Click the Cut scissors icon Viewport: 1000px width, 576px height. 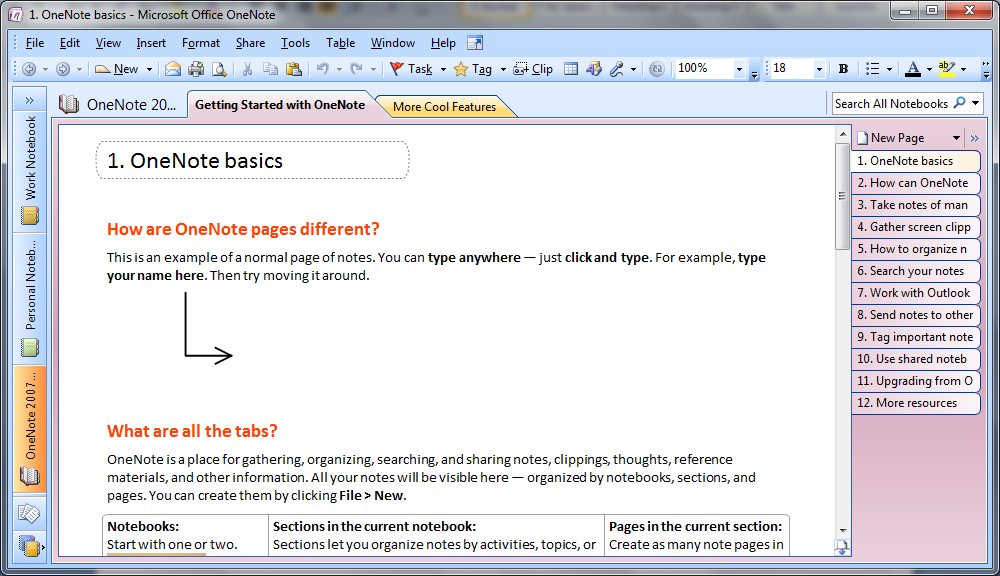[x=247, y=69]
